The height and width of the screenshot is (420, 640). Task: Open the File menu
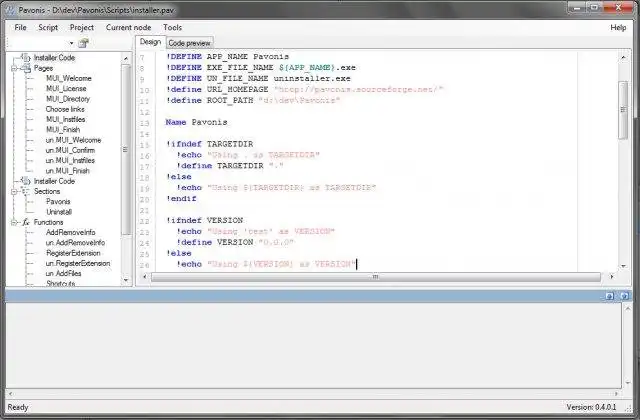point(20,27)
